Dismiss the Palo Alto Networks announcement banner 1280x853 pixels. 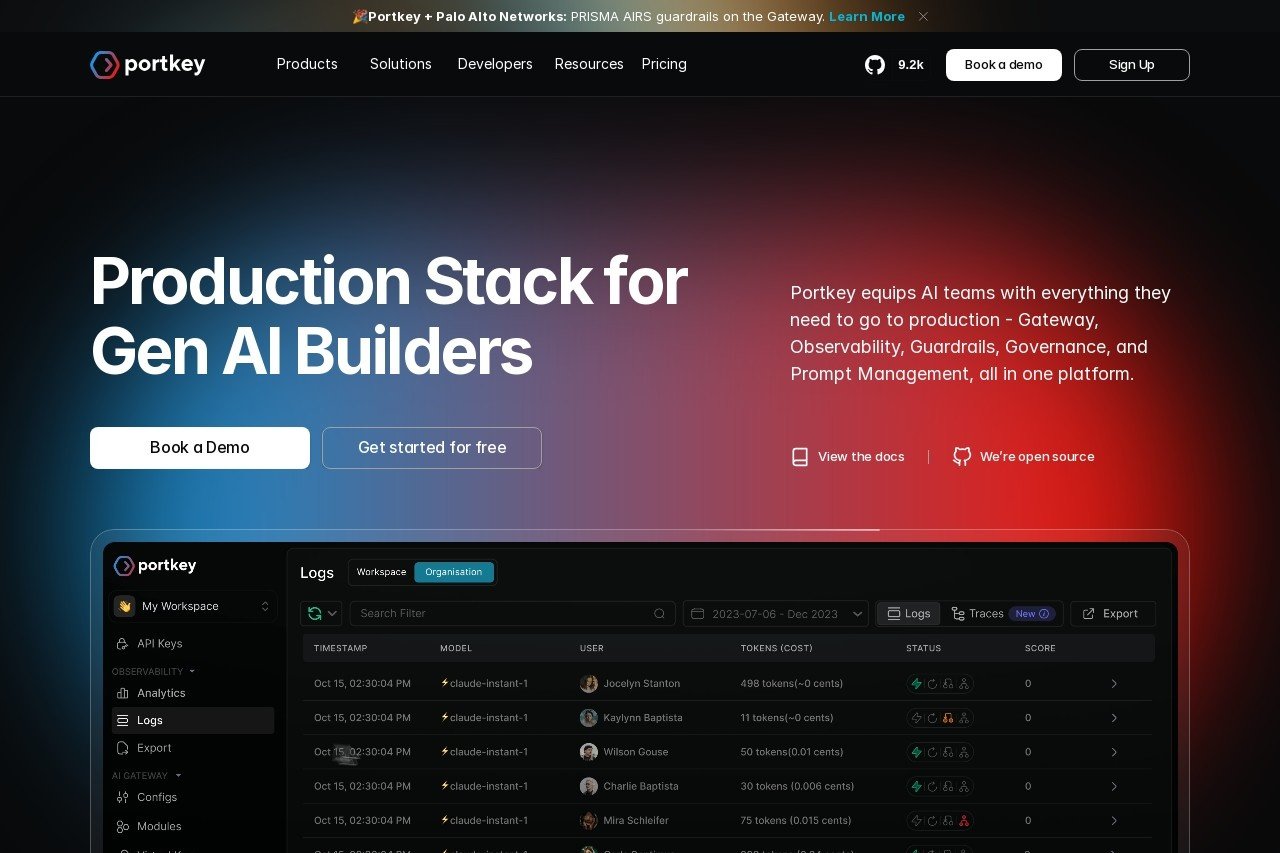point(923,16)
